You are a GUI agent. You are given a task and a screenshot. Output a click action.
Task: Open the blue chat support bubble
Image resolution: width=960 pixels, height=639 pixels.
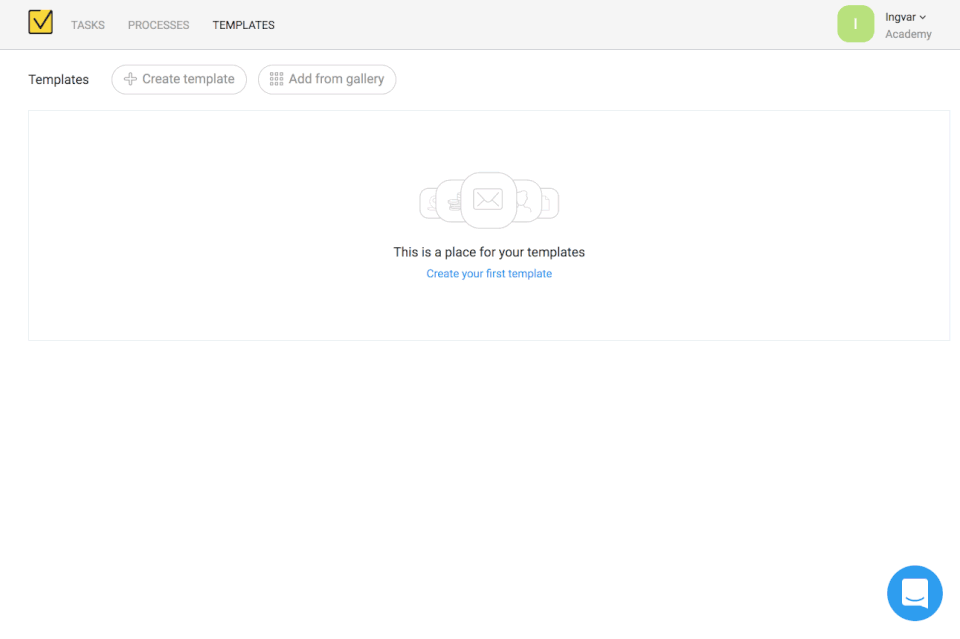coord(914,593)
